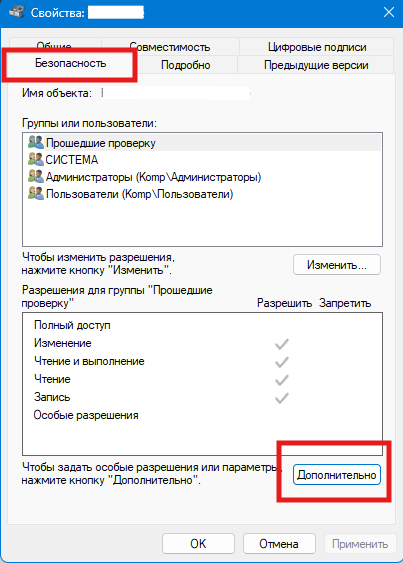
Task: Close the properties dialog window
Action: (389, 12)
